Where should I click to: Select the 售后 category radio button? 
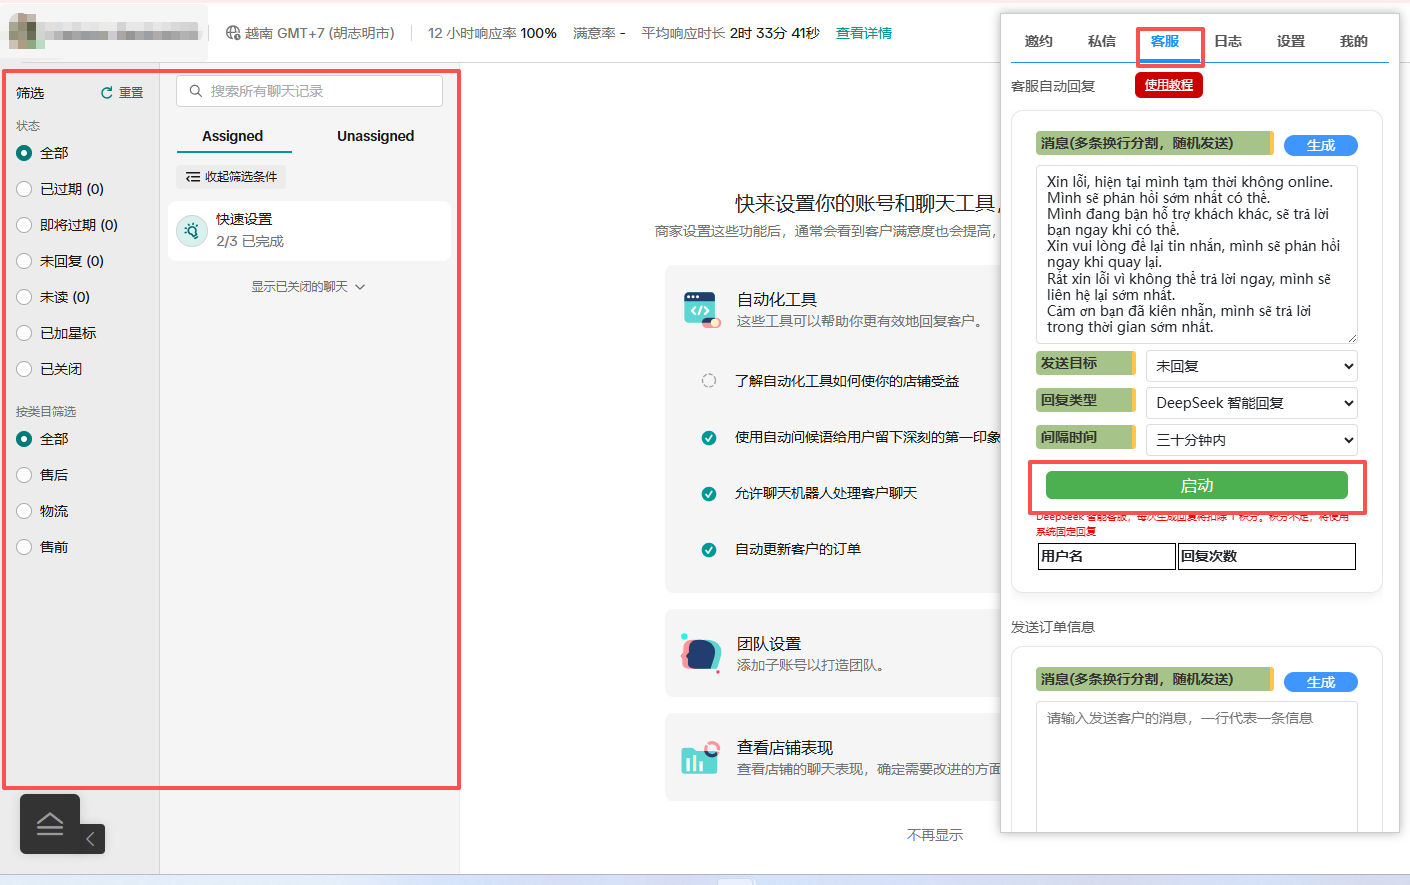pos(25,475)
